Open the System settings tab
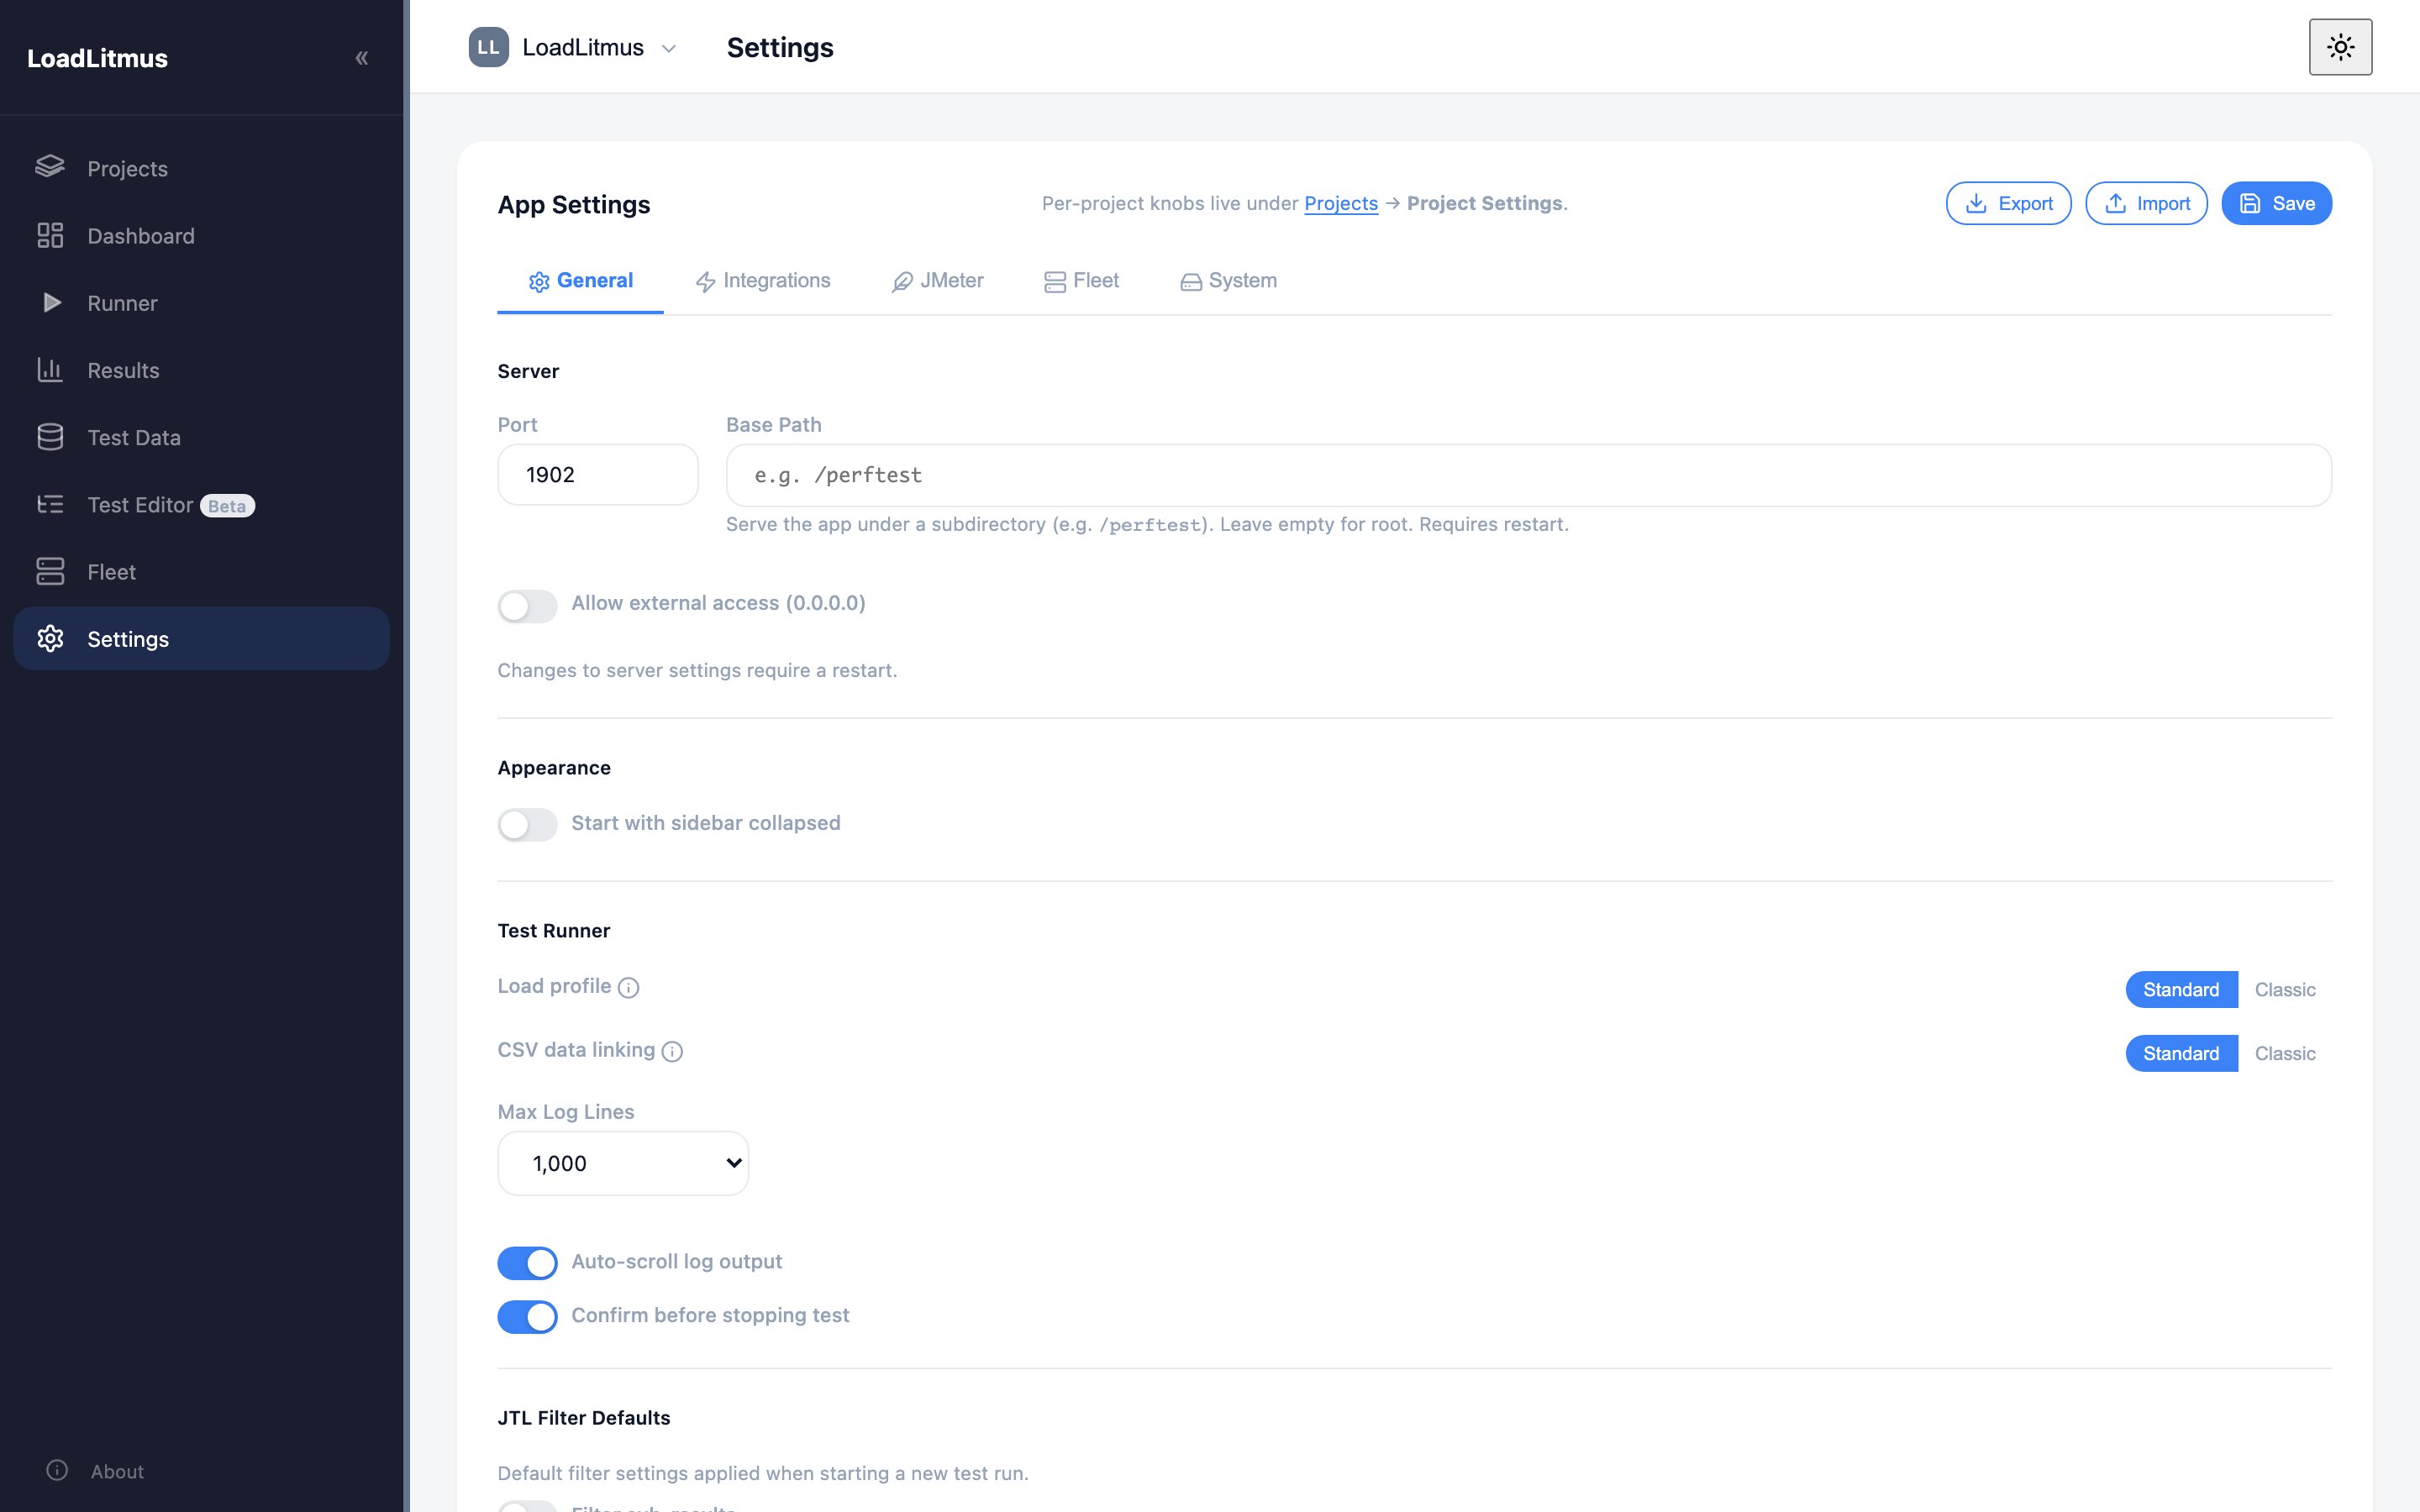 pos(1228,281)
